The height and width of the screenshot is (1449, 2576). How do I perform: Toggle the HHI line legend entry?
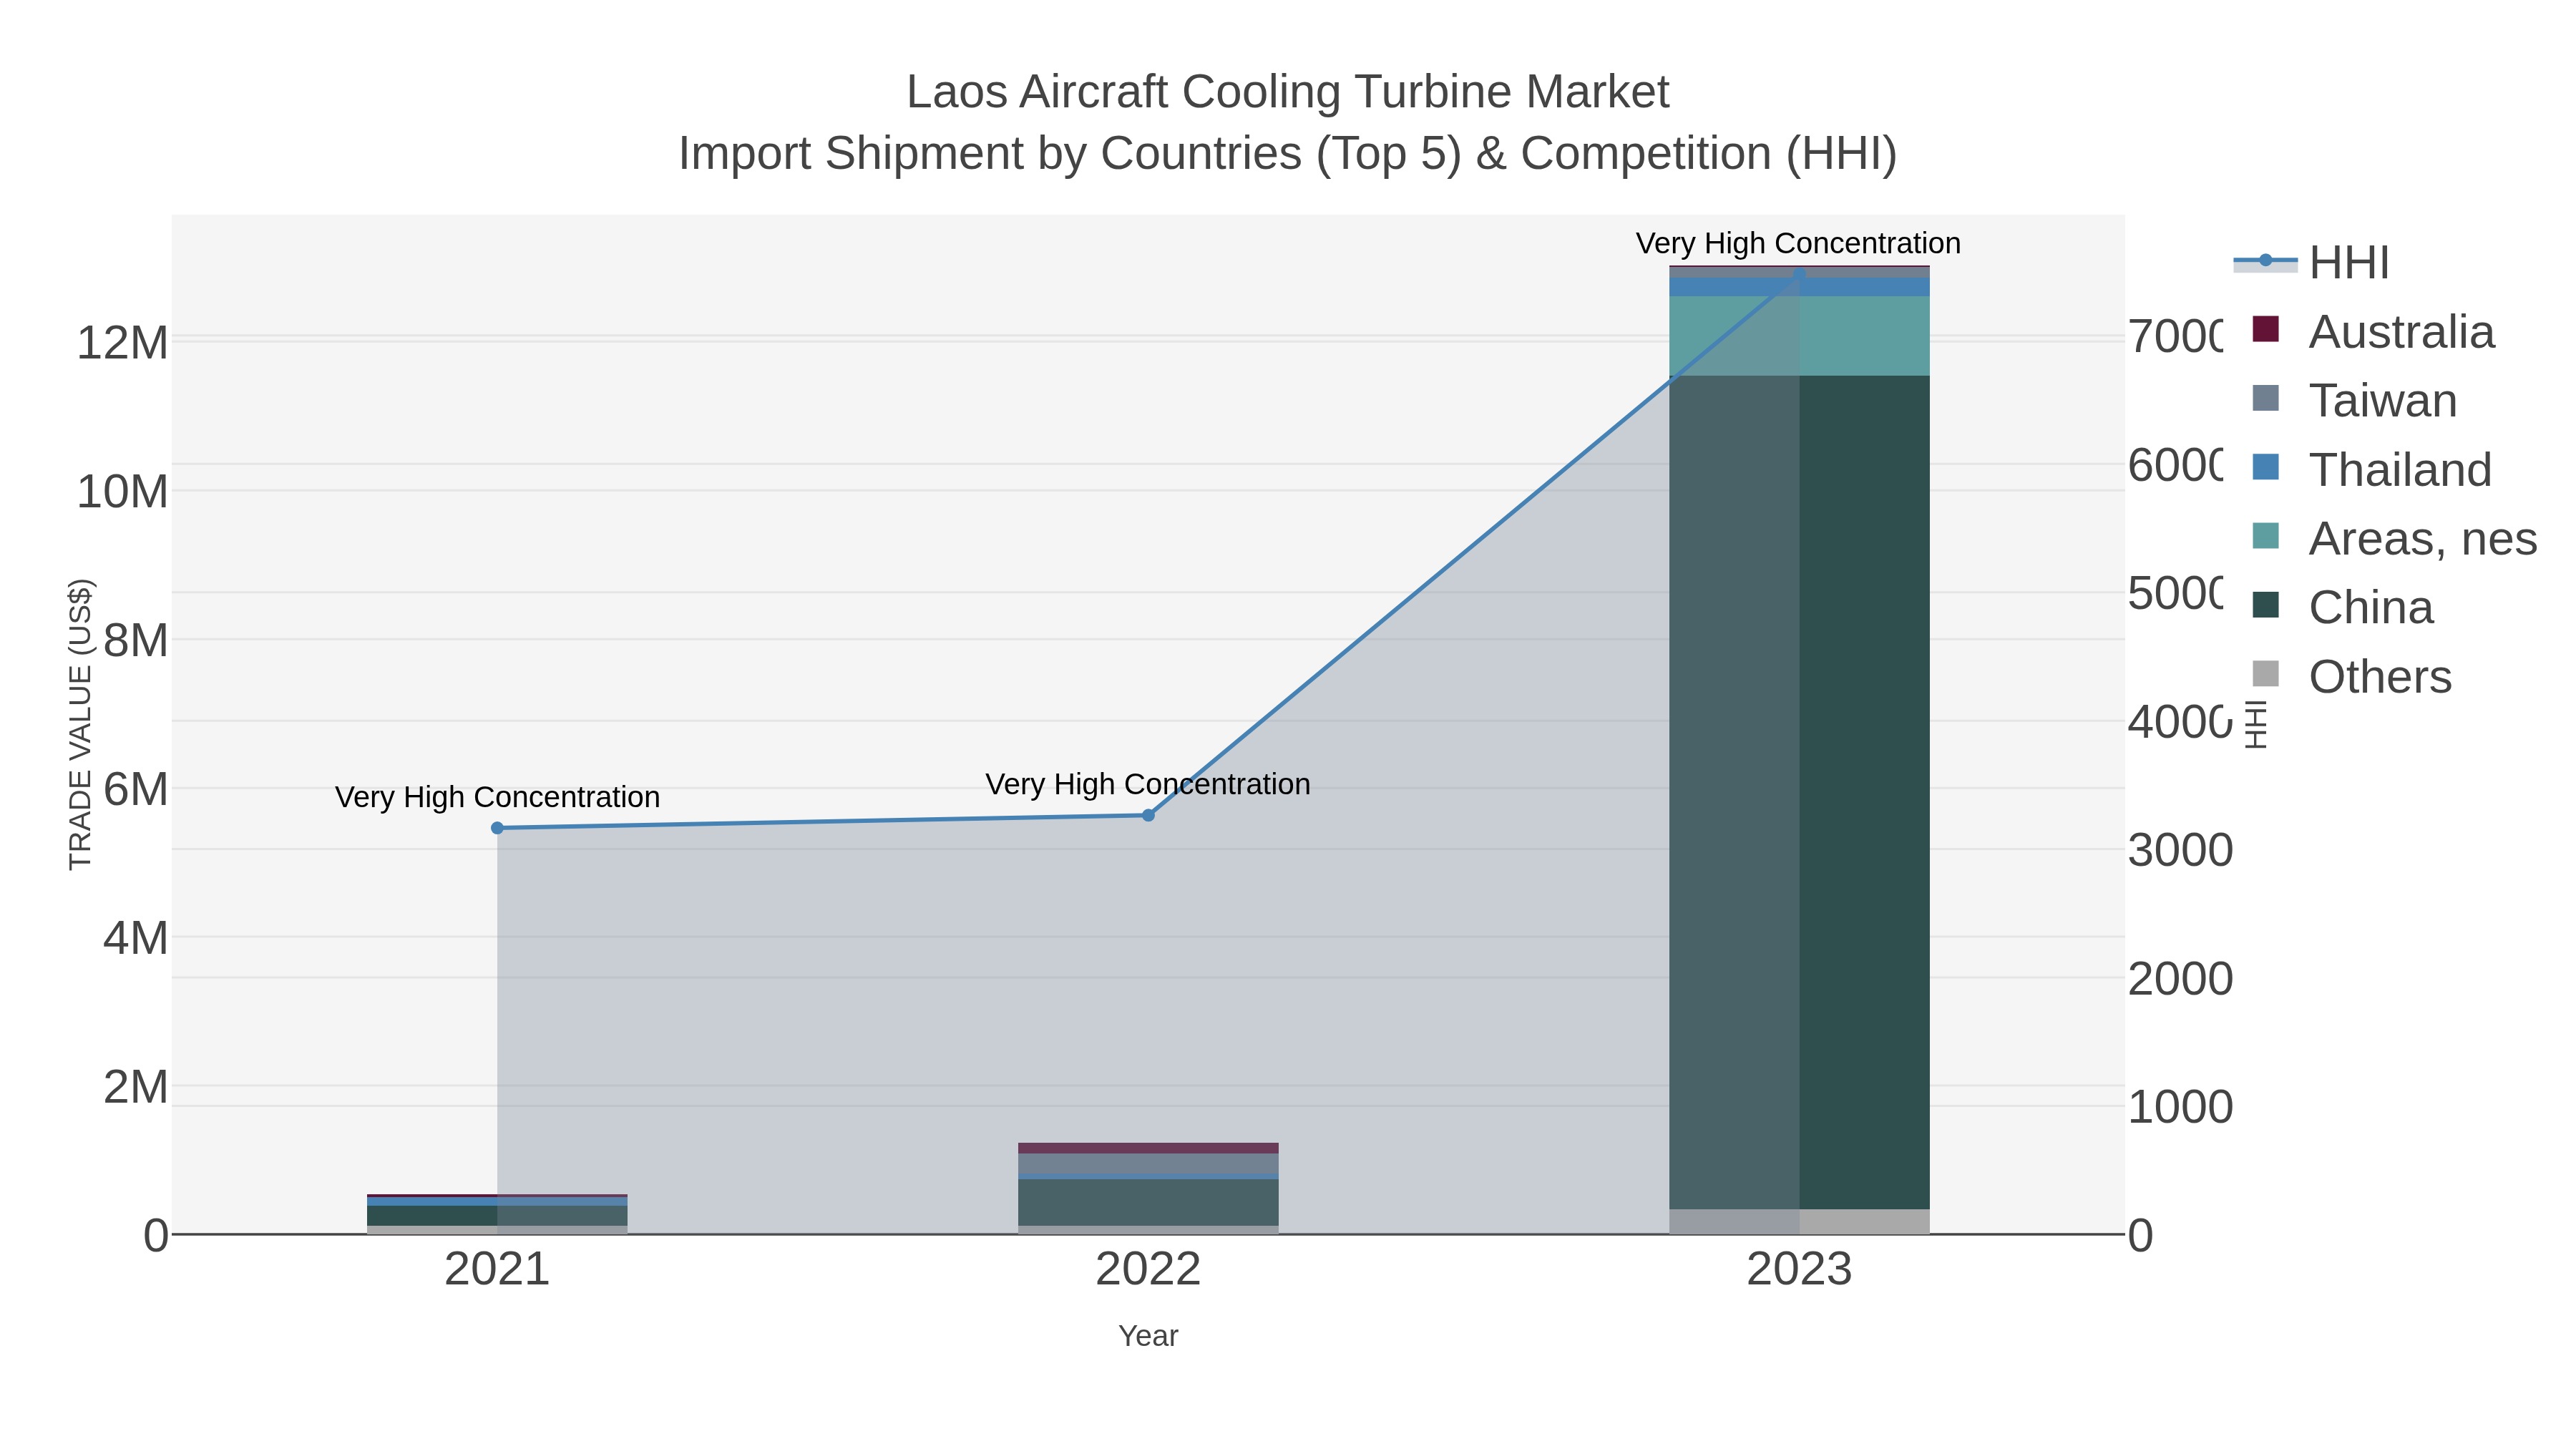pyautogui.click(x=2311, y=263)
